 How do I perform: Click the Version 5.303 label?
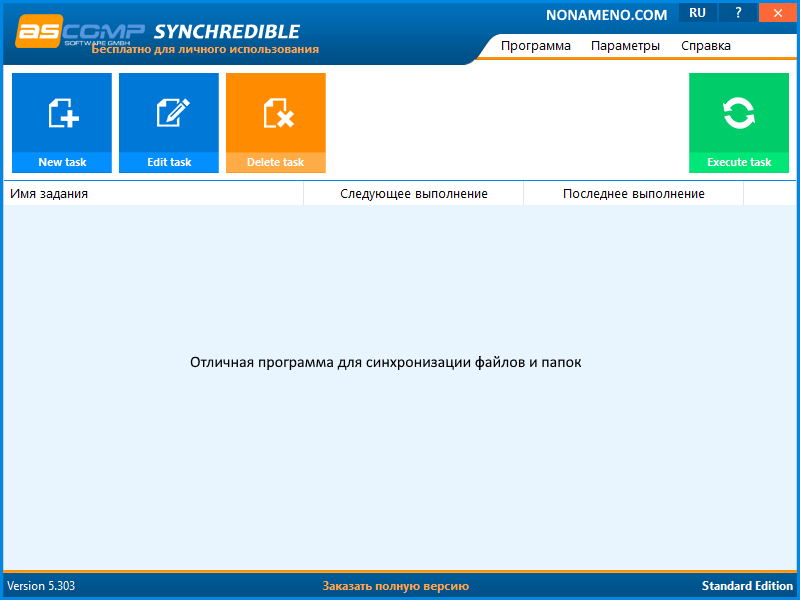(x=41, y=586)
